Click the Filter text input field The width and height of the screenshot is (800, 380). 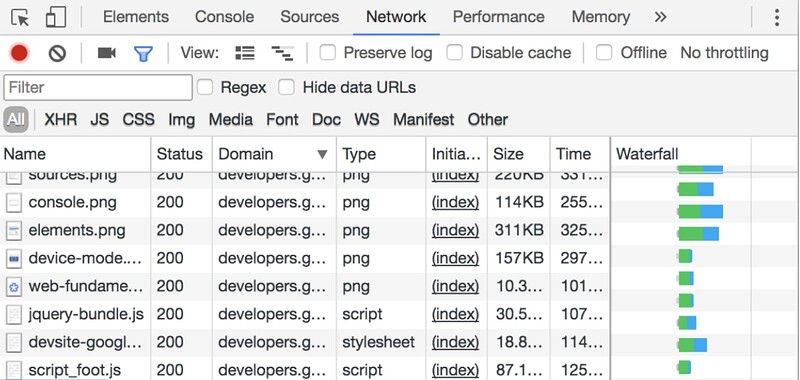click(x=98, y=87)
